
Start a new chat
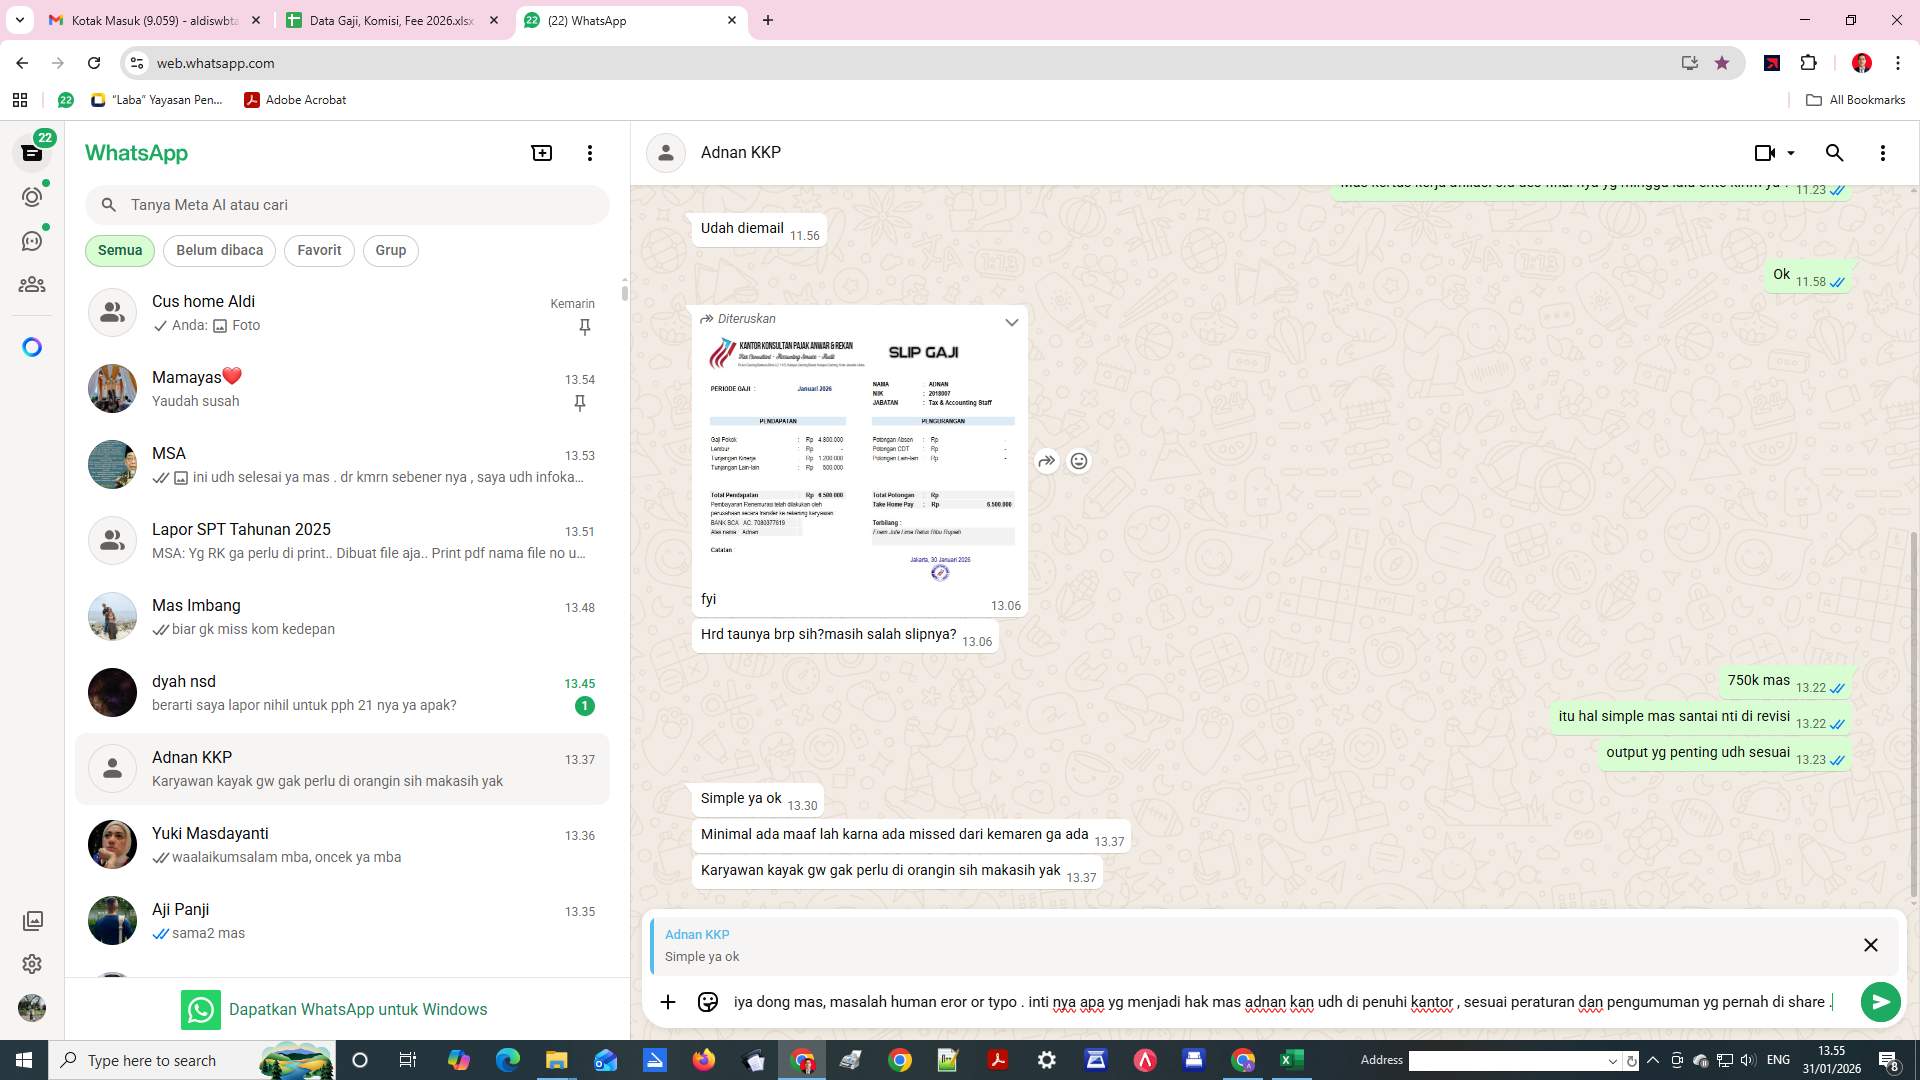tap(541, 152)
